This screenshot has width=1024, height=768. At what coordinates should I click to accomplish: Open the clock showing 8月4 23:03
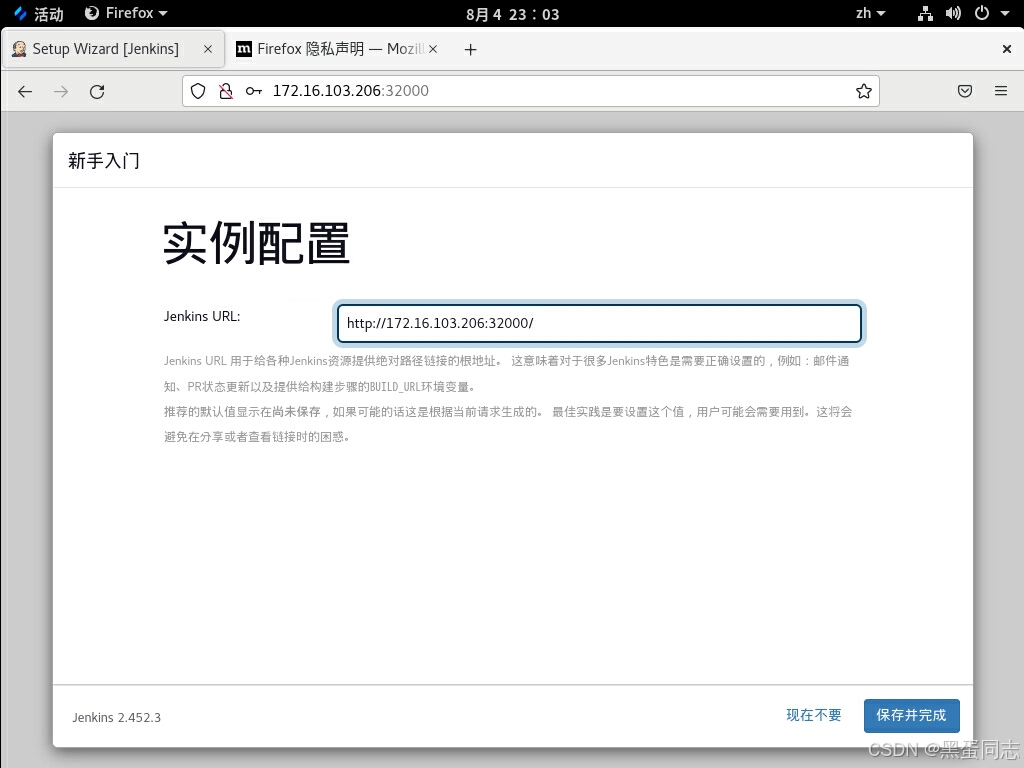(x=513, y=14)
